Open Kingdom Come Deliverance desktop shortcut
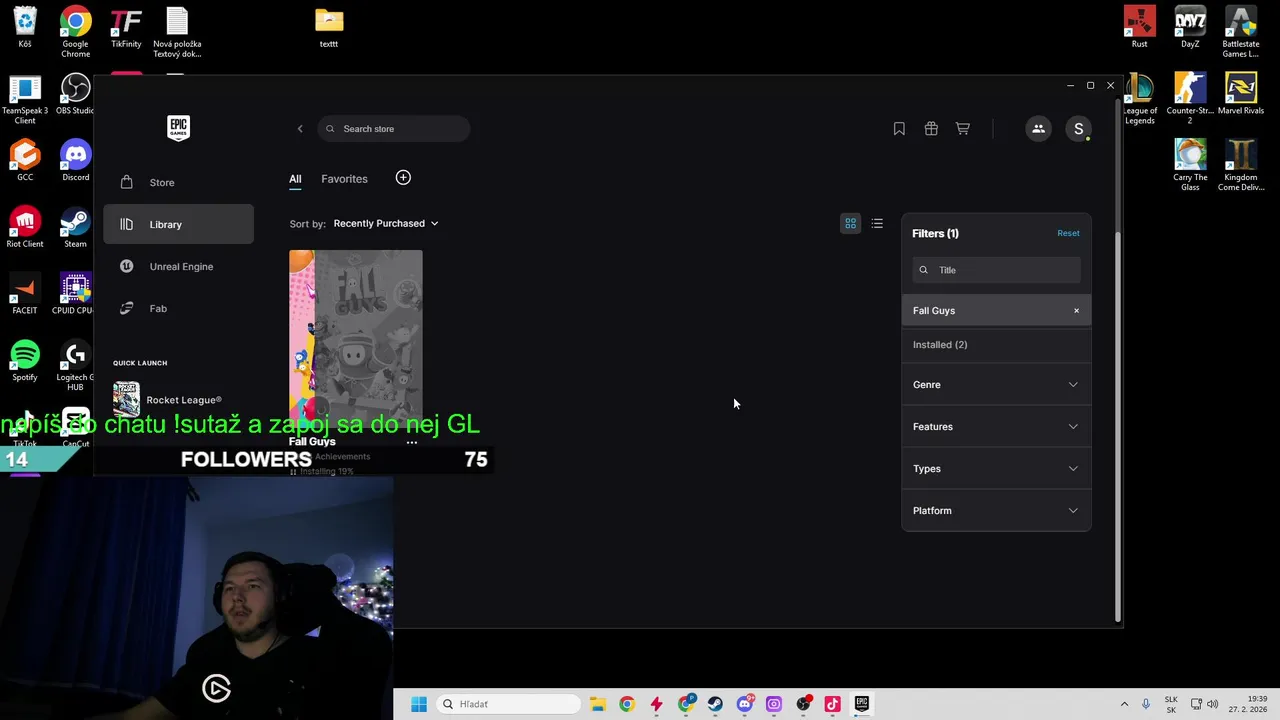Screen dimensions: 1280x720 click(1240, 166)
